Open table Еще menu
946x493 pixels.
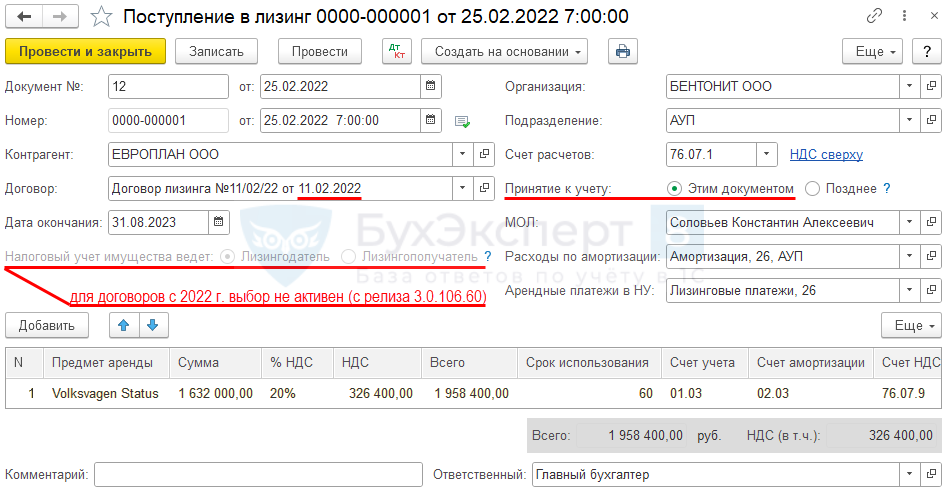coord(911,325)
